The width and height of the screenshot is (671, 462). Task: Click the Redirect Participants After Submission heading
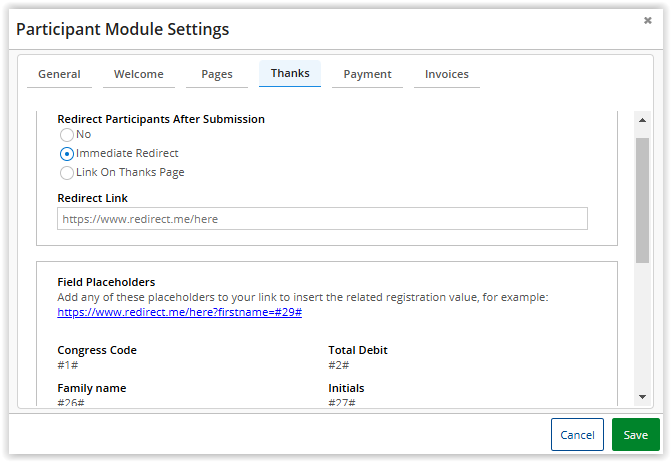coord(161,119)
